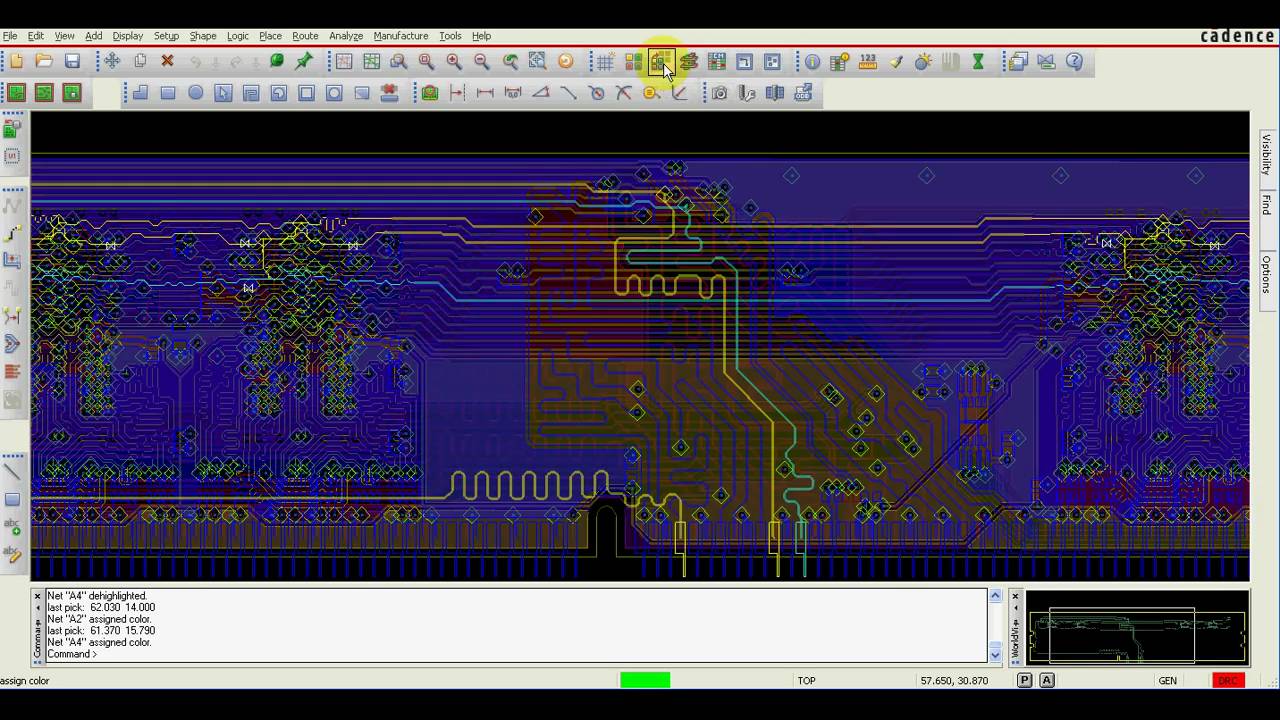
Task: Select the Shape Select arrow tool
Action: point(223,93)
